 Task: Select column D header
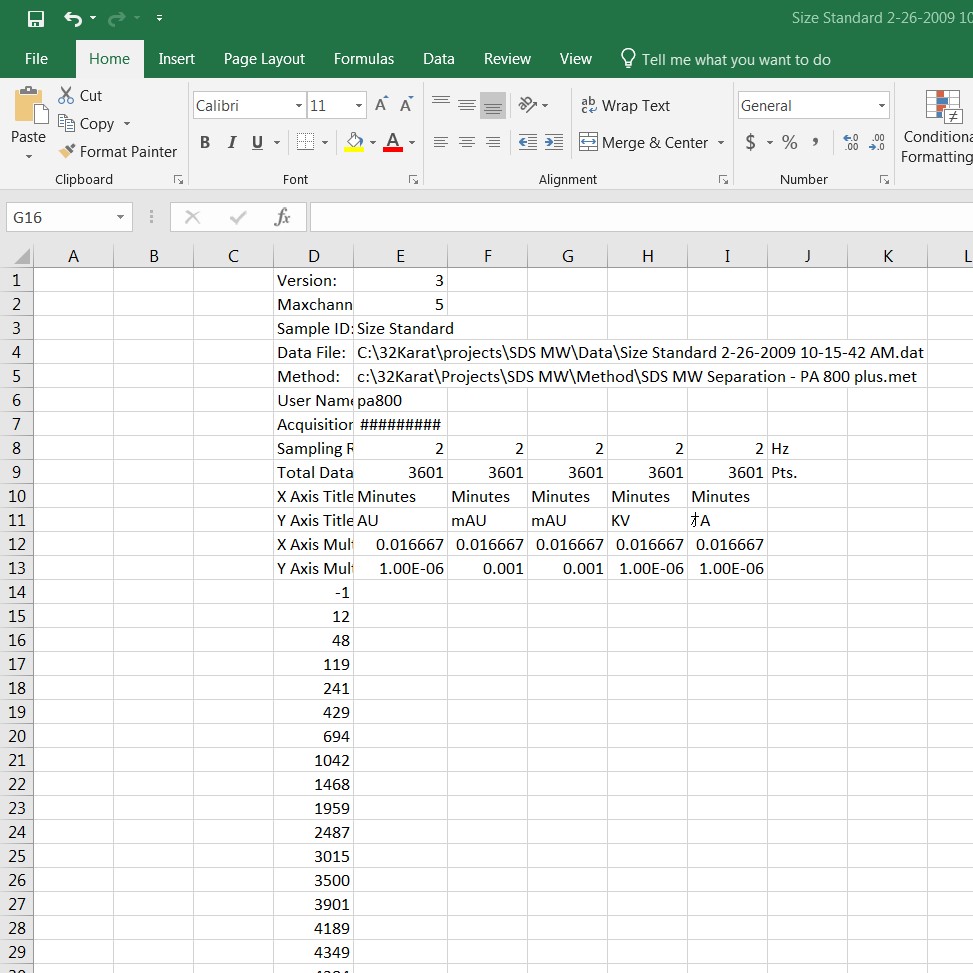click(x=313, y=256)
